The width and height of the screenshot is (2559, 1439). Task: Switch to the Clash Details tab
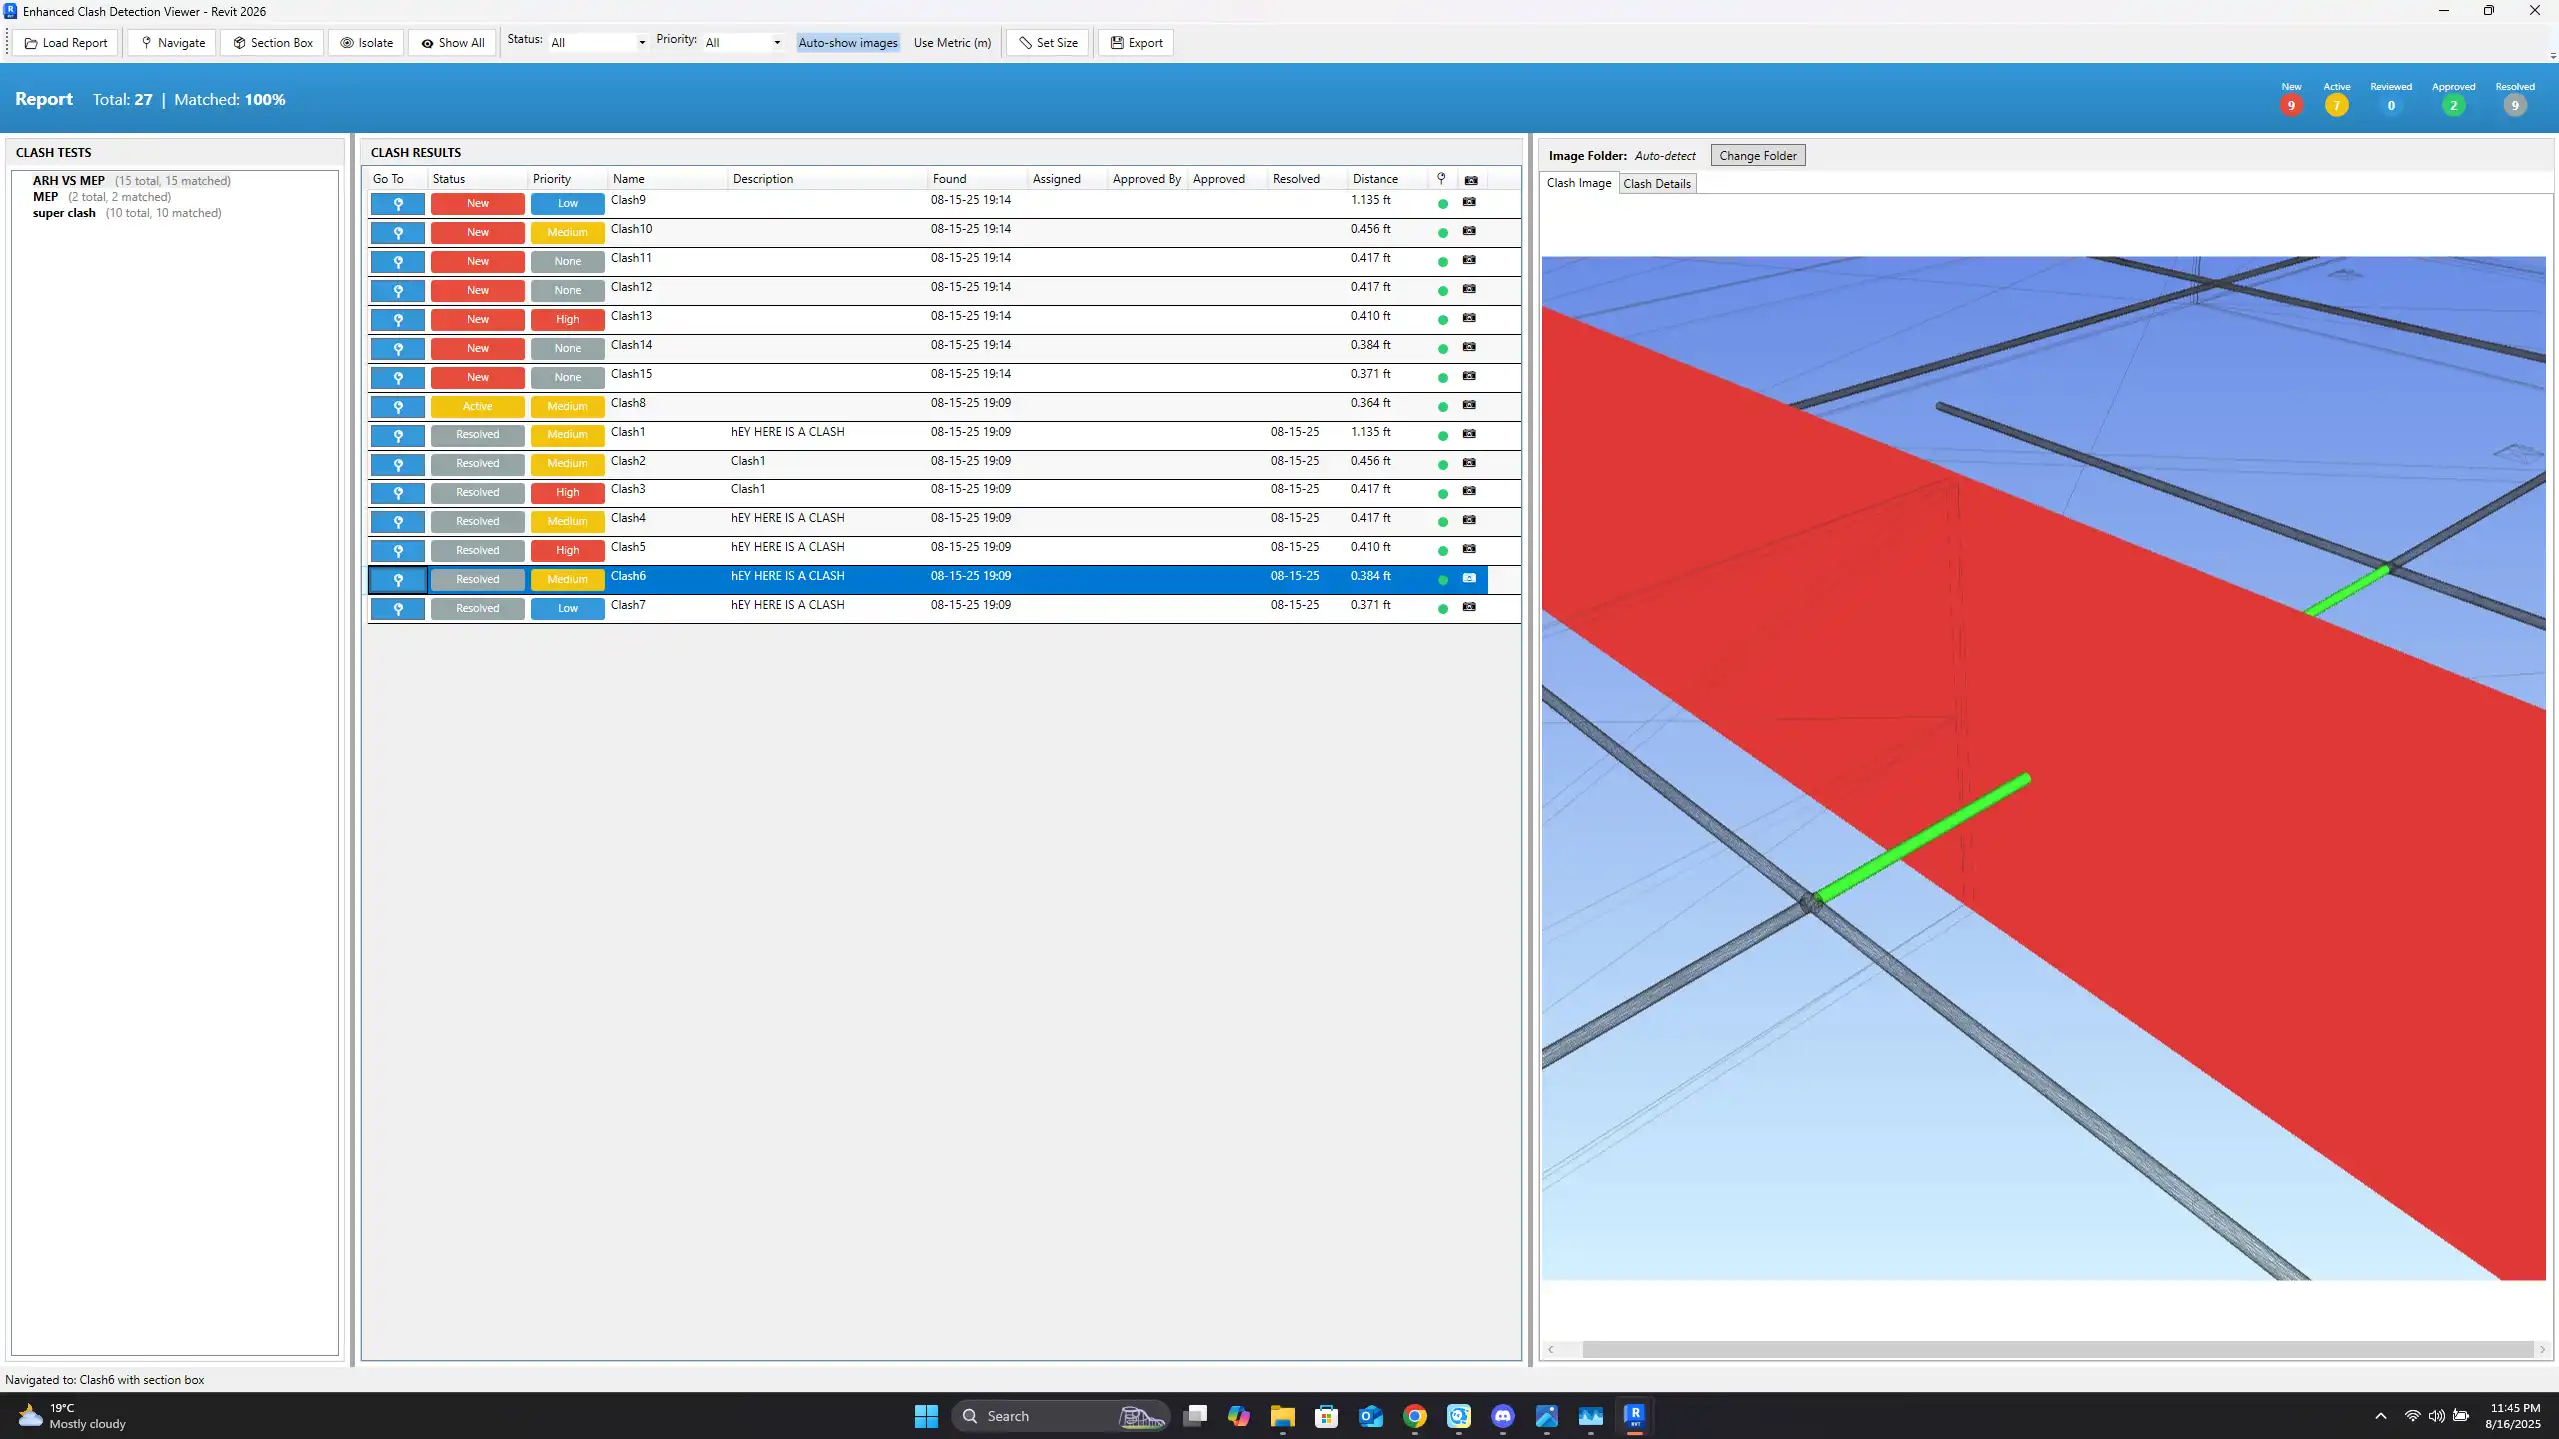click(1656, 184)
